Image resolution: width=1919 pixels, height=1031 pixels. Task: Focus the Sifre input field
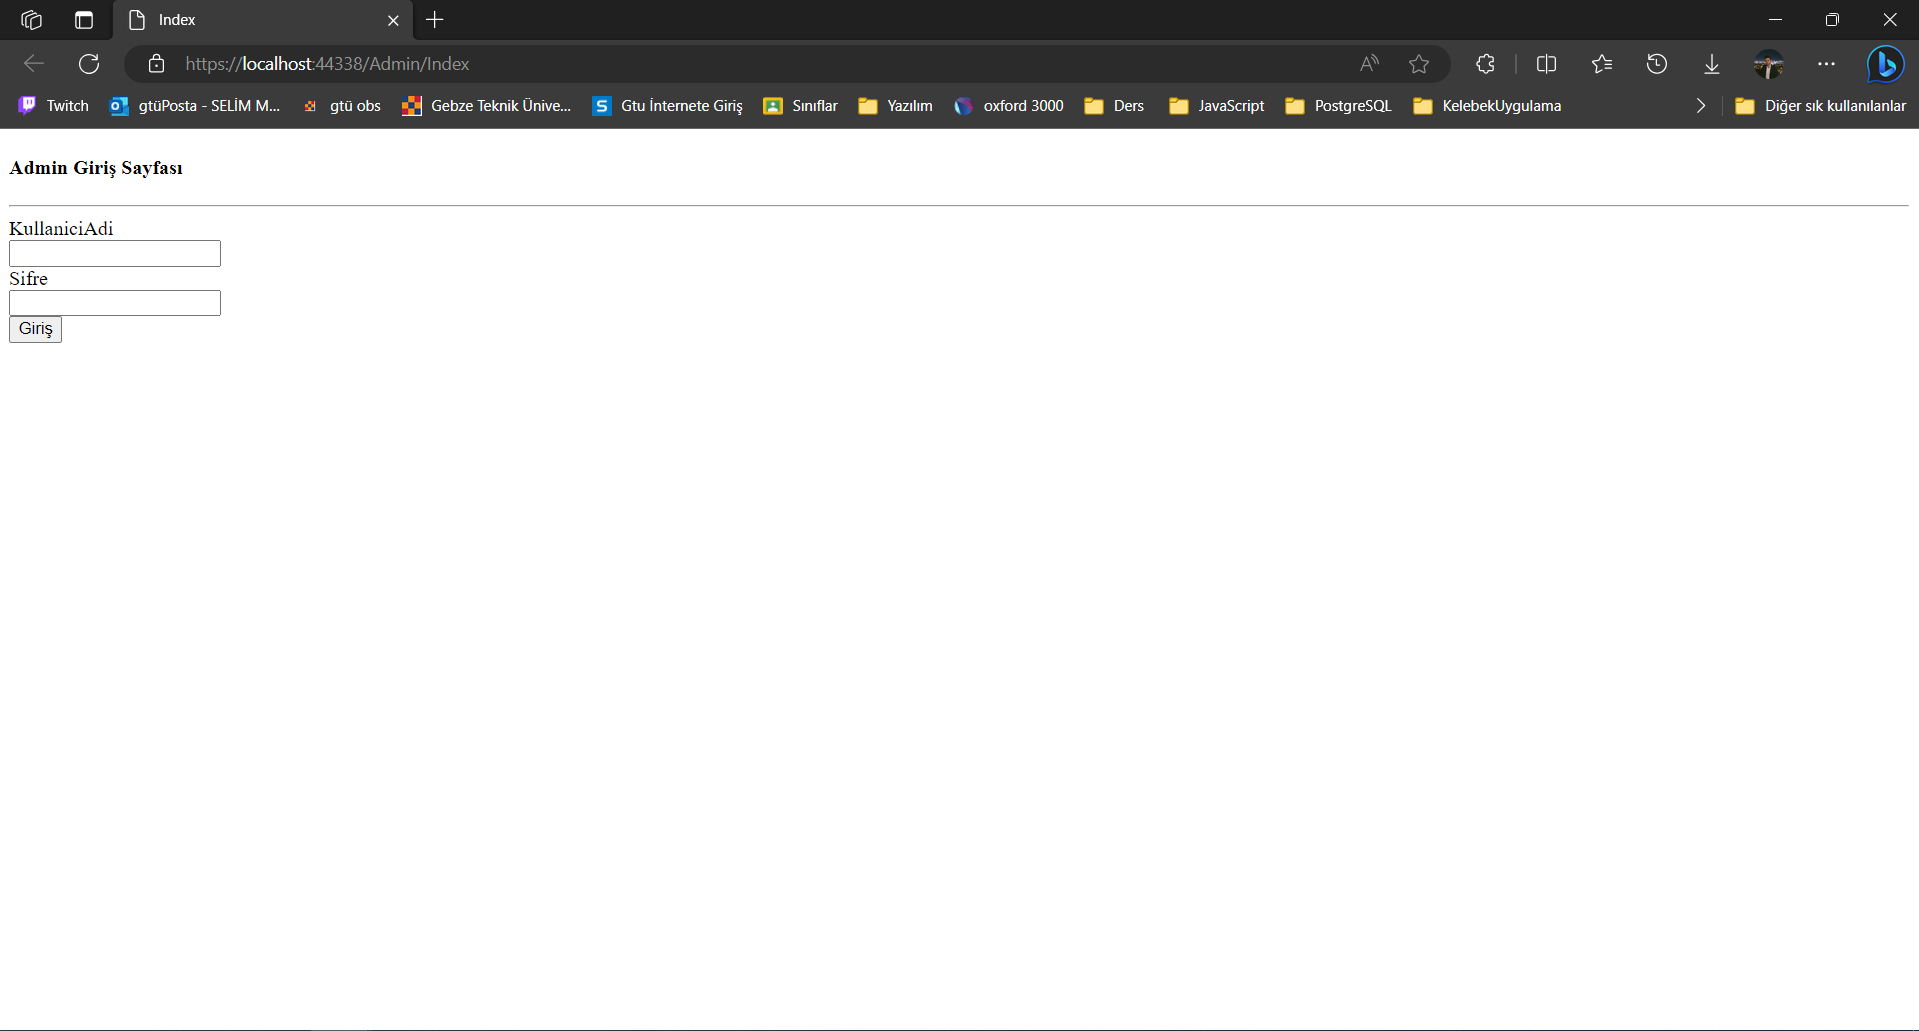point(115,303)
